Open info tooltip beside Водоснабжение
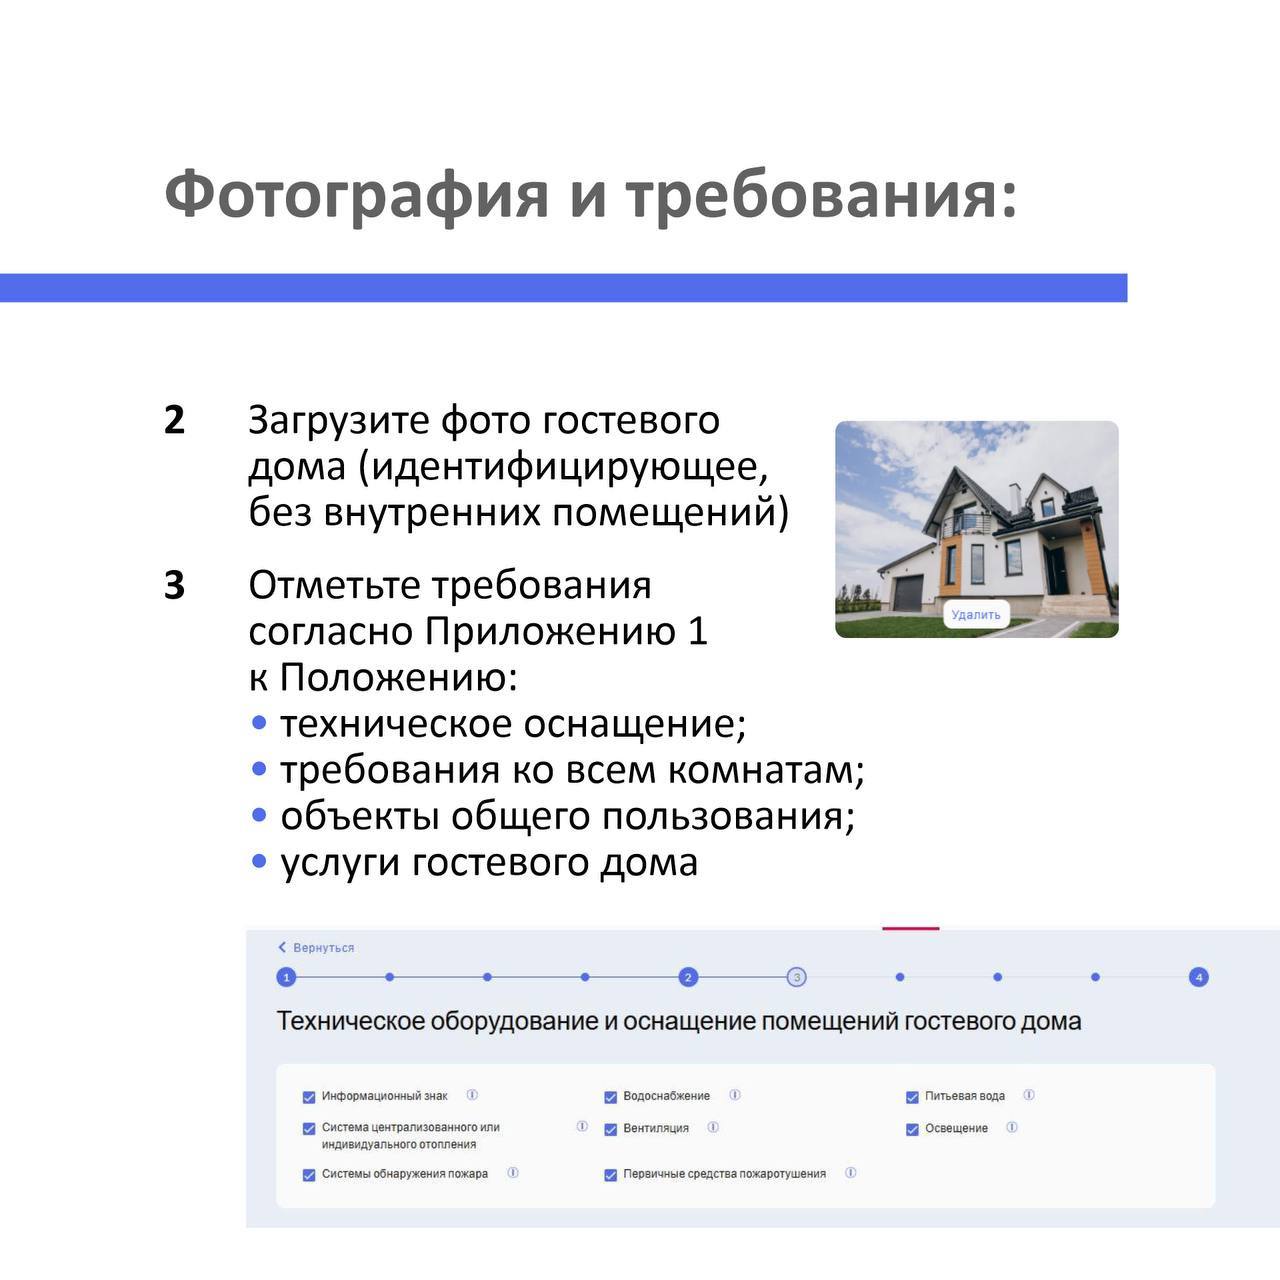 pos(735,1095)
